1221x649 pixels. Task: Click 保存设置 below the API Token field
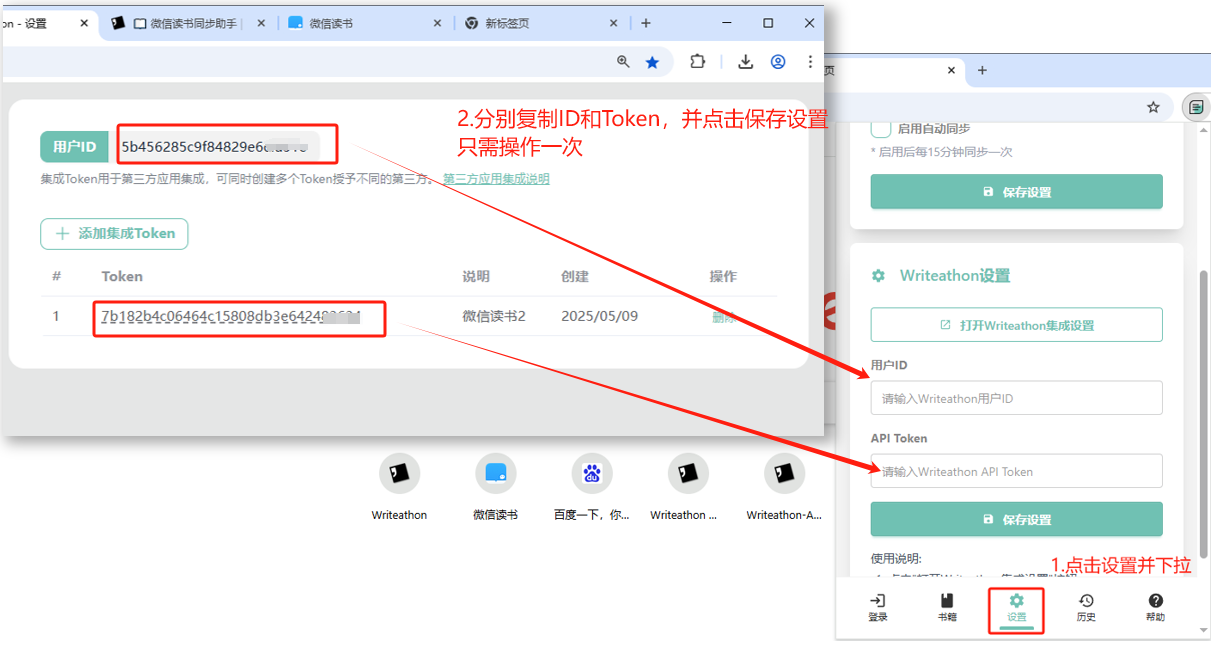1016,519
